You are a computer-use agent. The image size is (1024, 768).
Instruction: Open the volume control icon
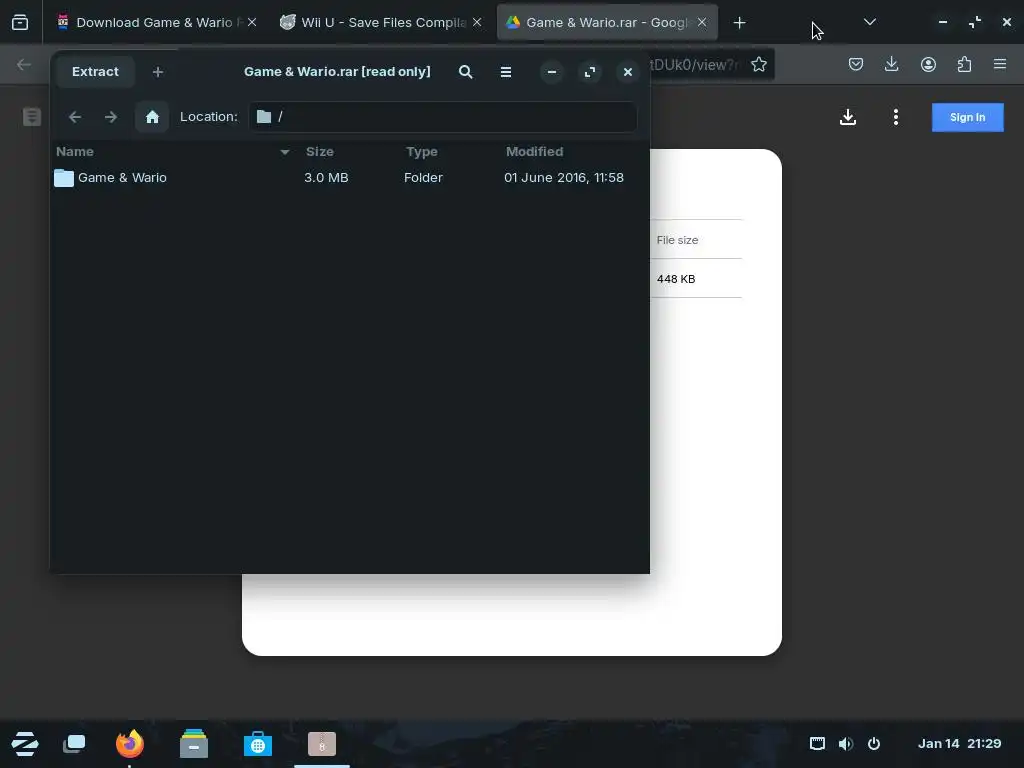pos(846,743)
